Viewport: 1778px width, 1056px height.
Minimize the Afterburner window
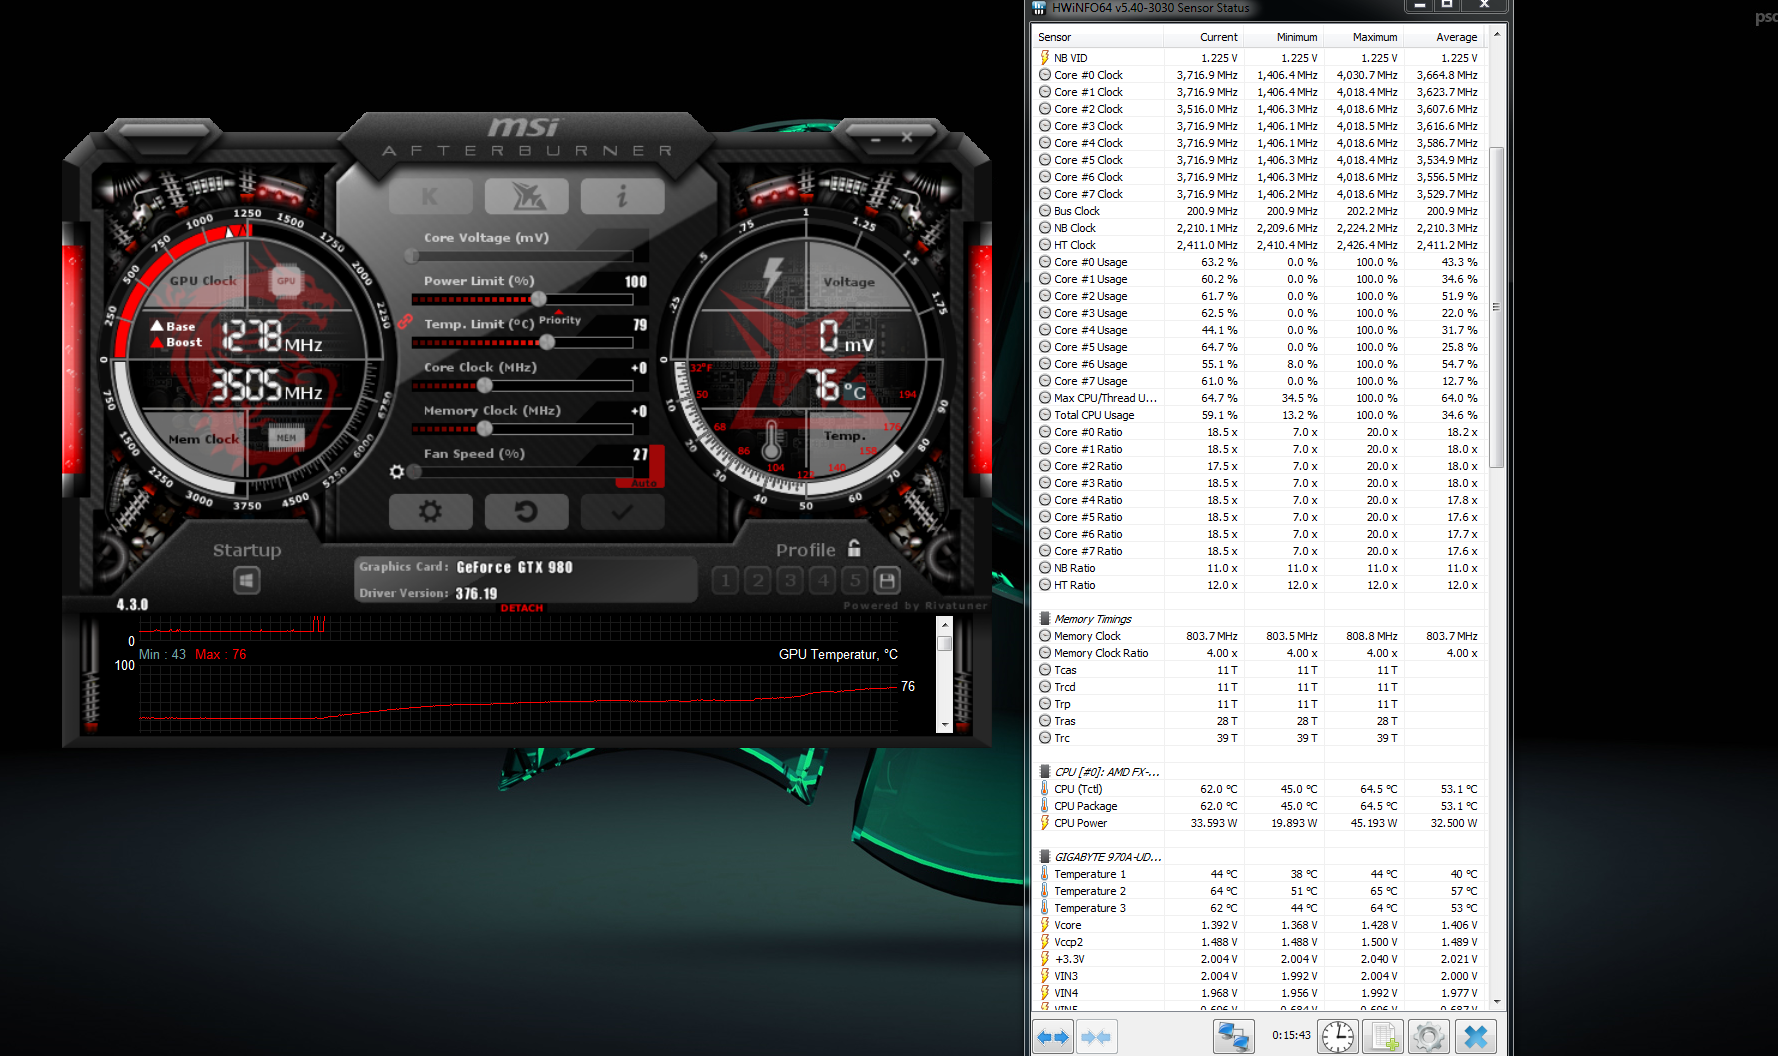point(875,139)
